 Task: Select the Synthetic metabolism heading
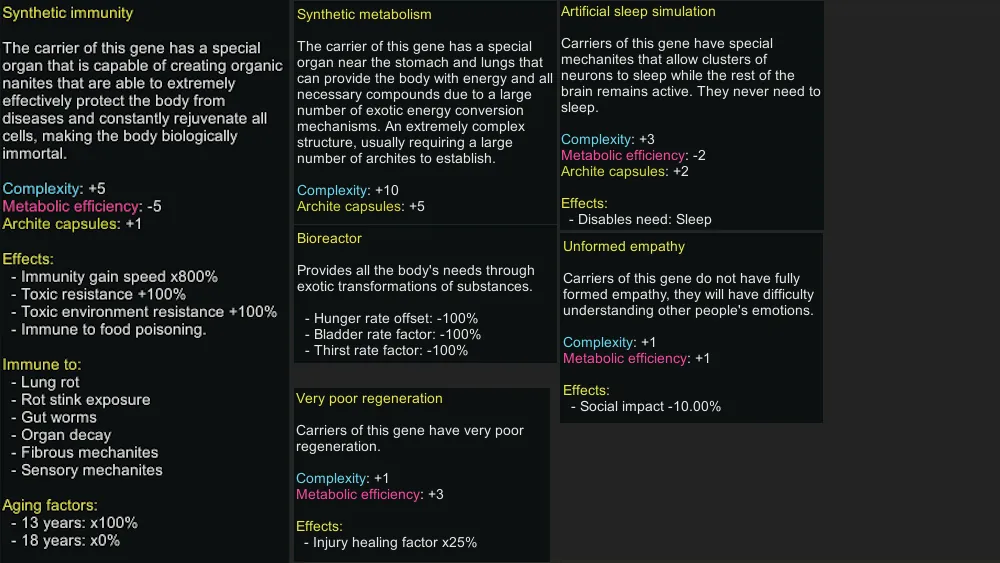(364, 15)
